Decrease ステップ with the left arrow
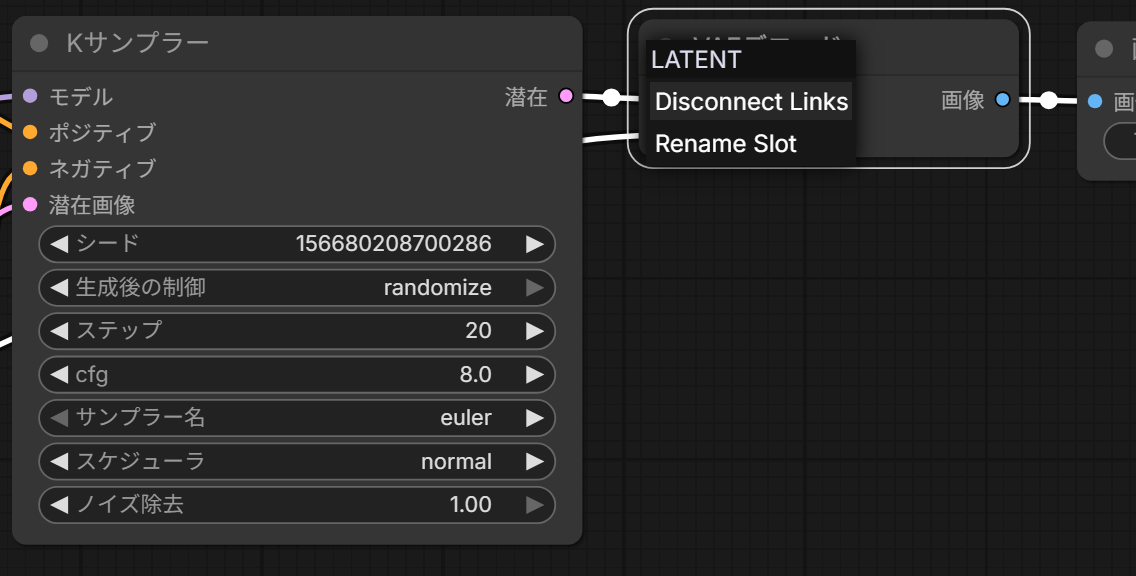This screenshot has width=1136, height=576. click(x=59, y=331)
